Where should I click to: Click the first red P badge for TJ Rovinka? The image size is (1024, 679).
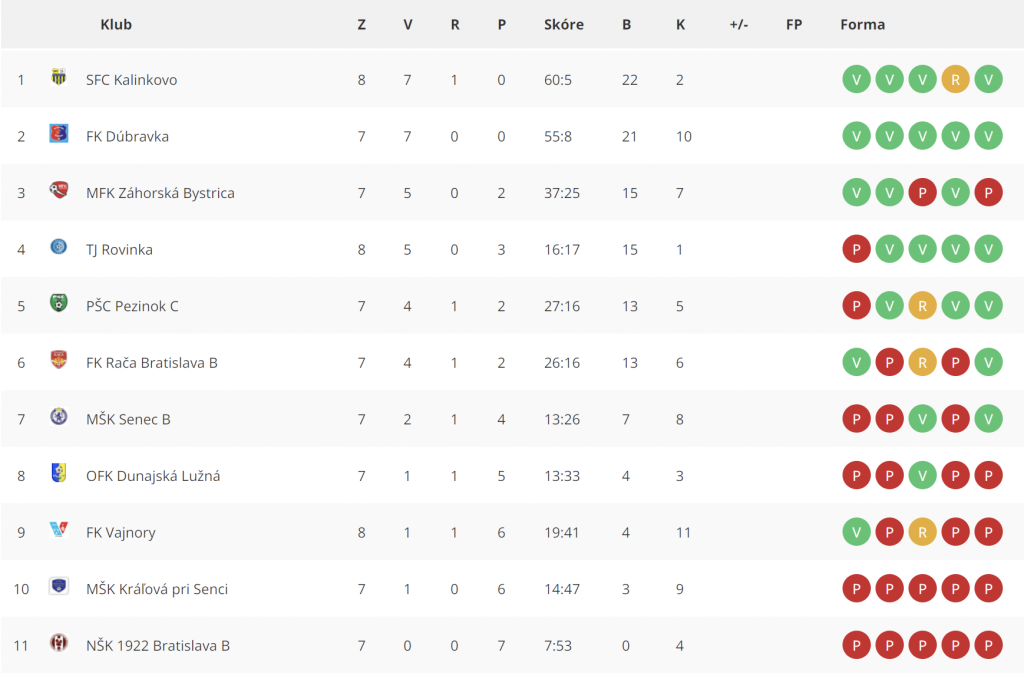coord(856,249)
